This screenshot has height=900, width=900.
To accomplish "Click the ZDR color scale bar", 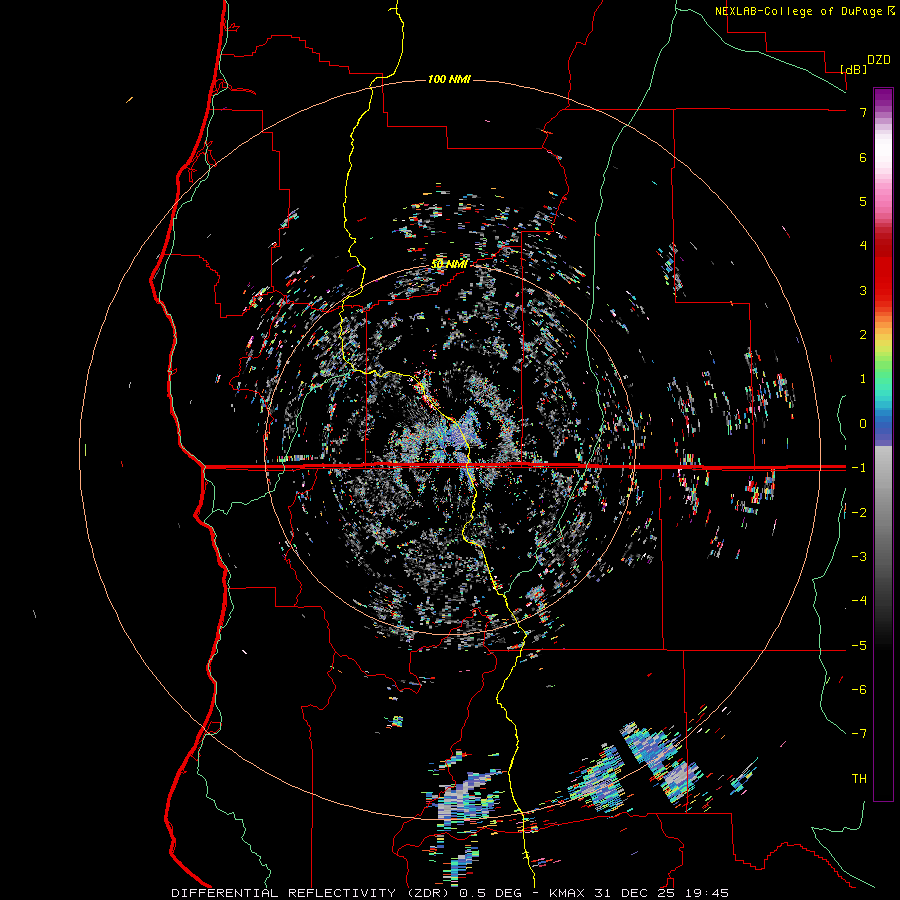I will pyautogui.click(x=883, y=444).
